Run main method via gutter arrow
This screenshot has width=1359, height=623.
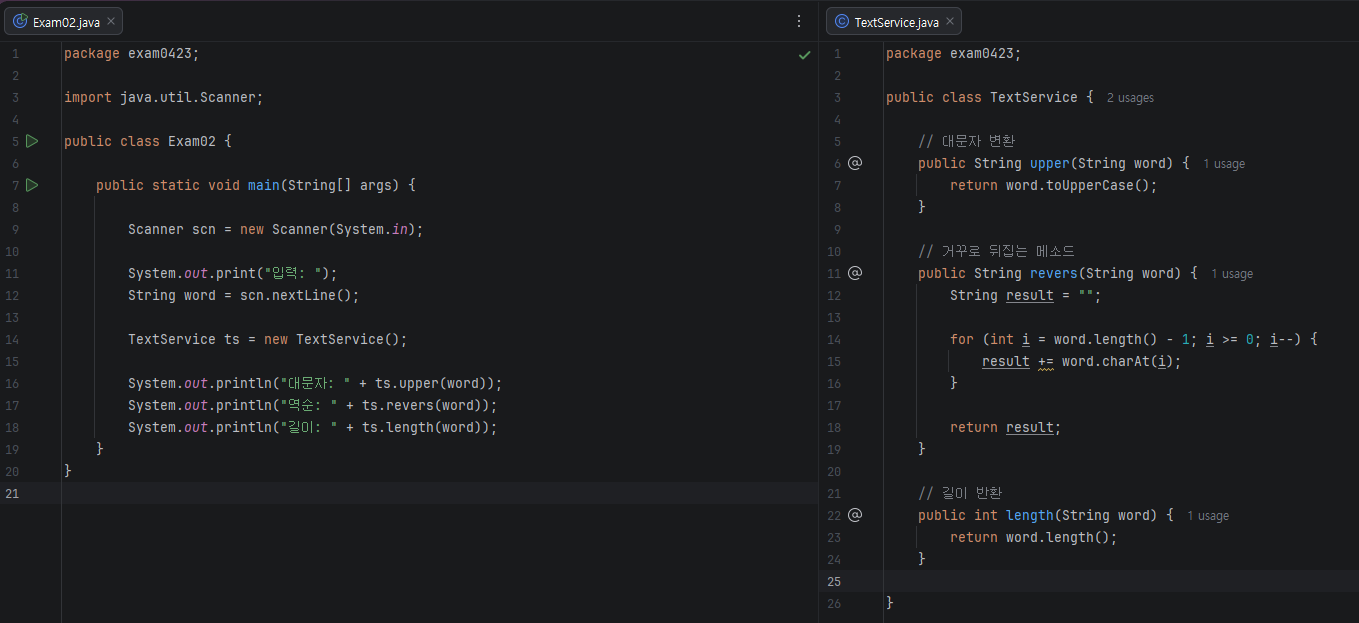(x=32, y=185)
